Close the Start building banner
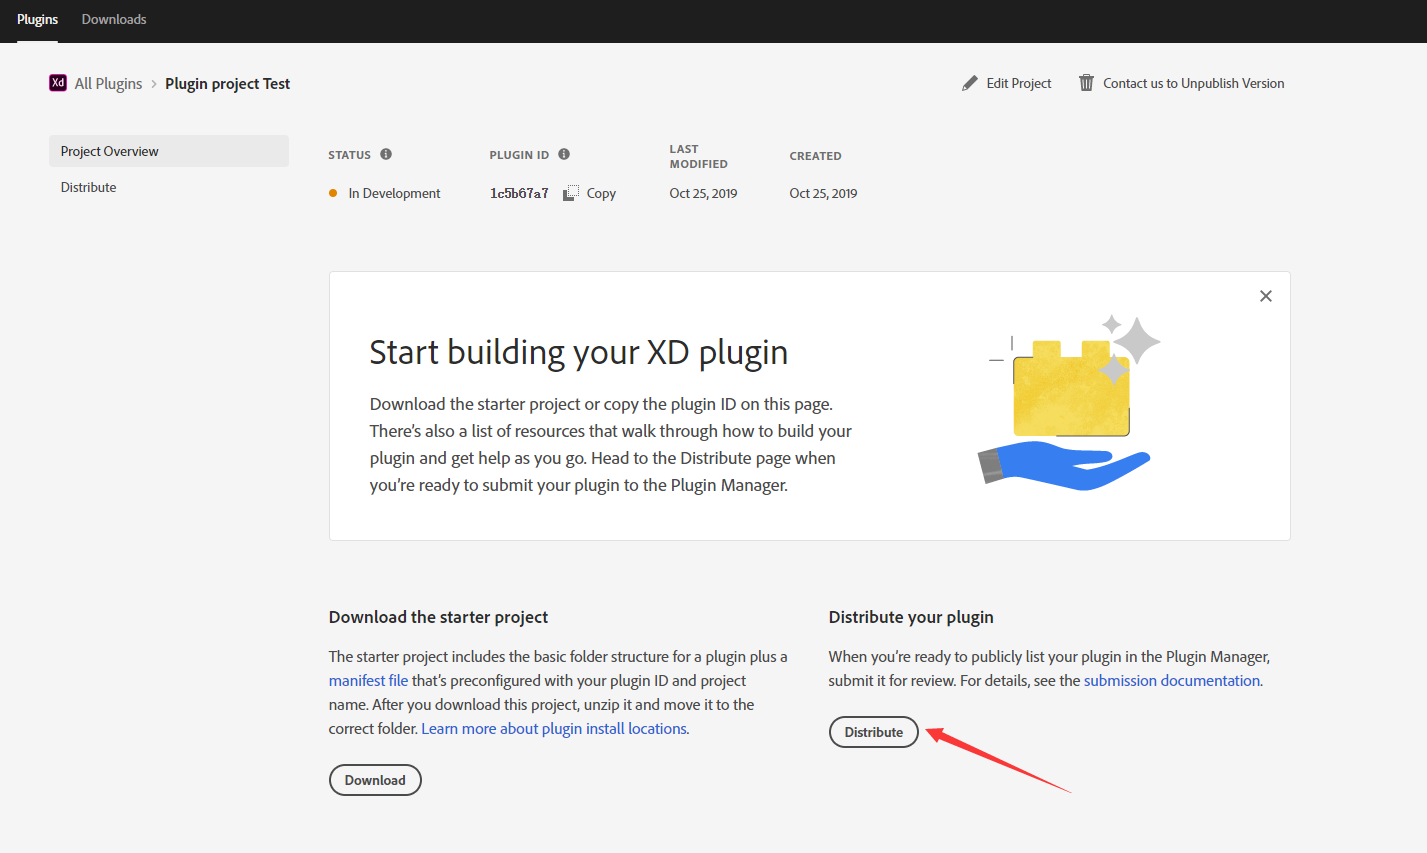The height and width of the screenshot is (853, 1427). (x=1266, y=296)
